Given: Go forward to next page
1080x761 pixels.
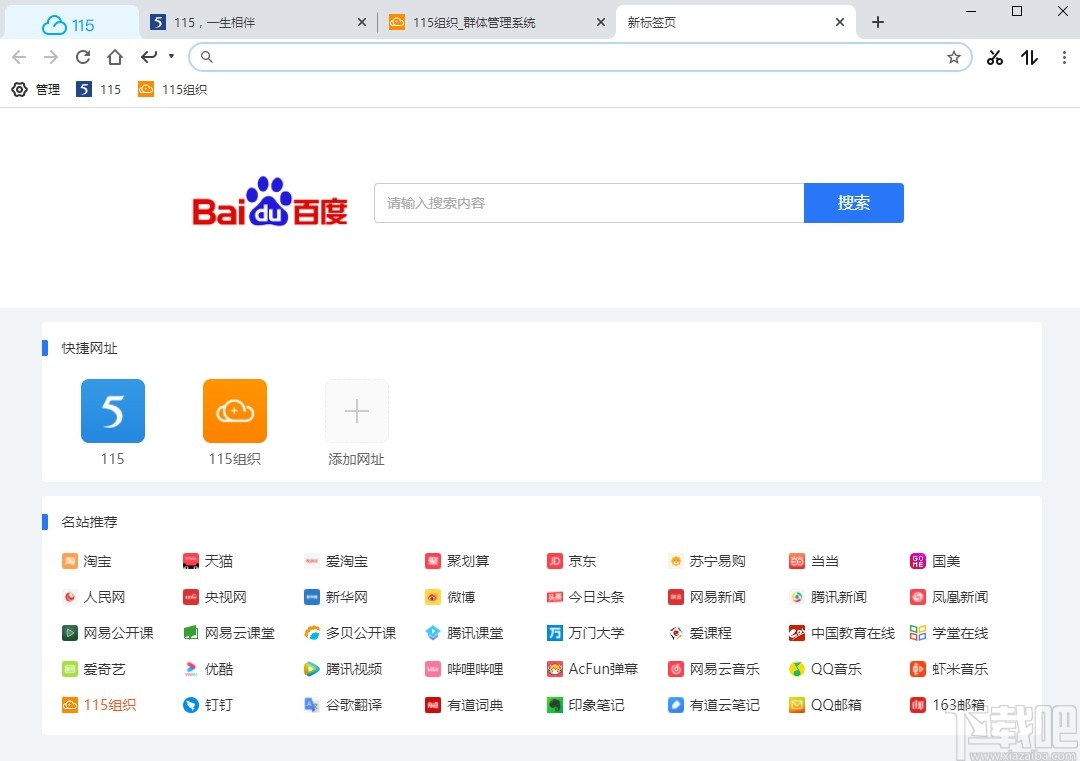Looking at the screenshot, I should tap(51, 57).
